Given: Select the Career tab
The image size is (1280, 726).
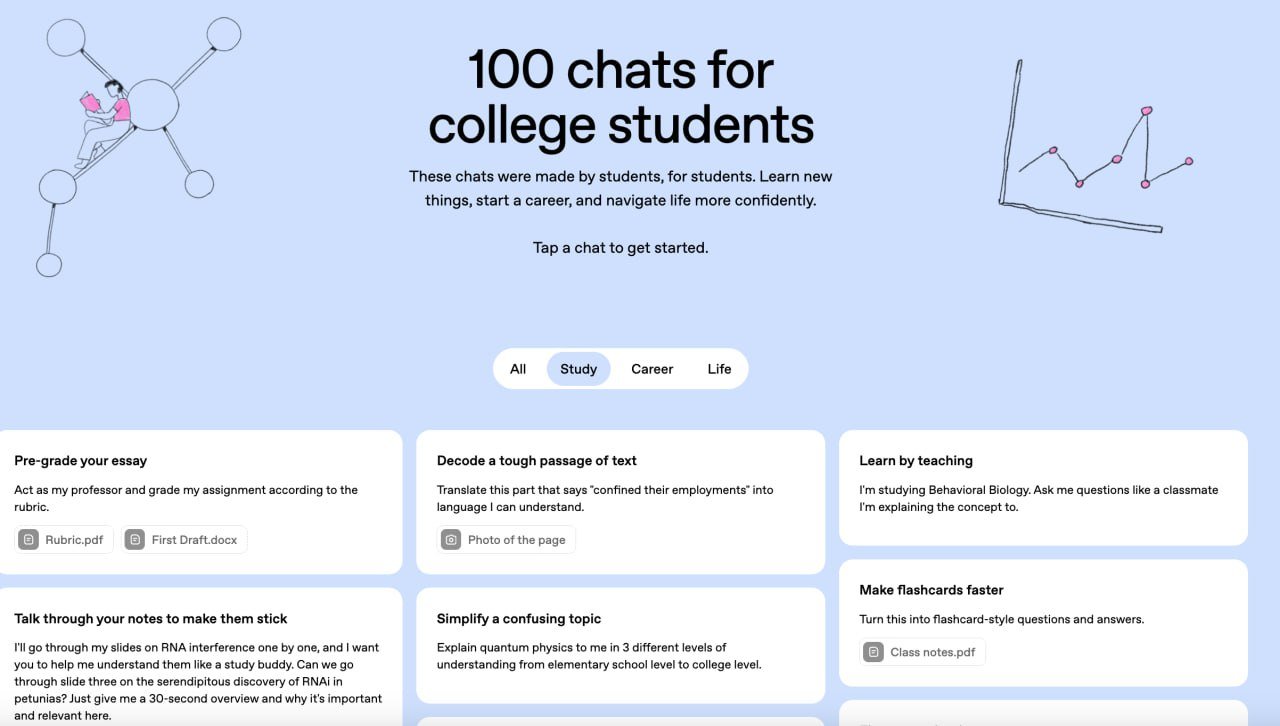Looking at the screenshot, I should coord(652,368).
